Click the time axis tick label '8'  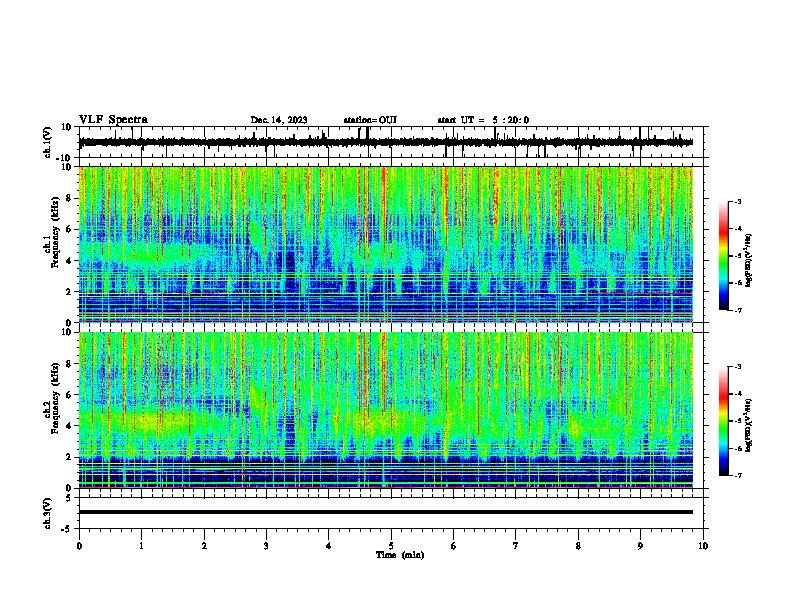[x=578, y=546]
